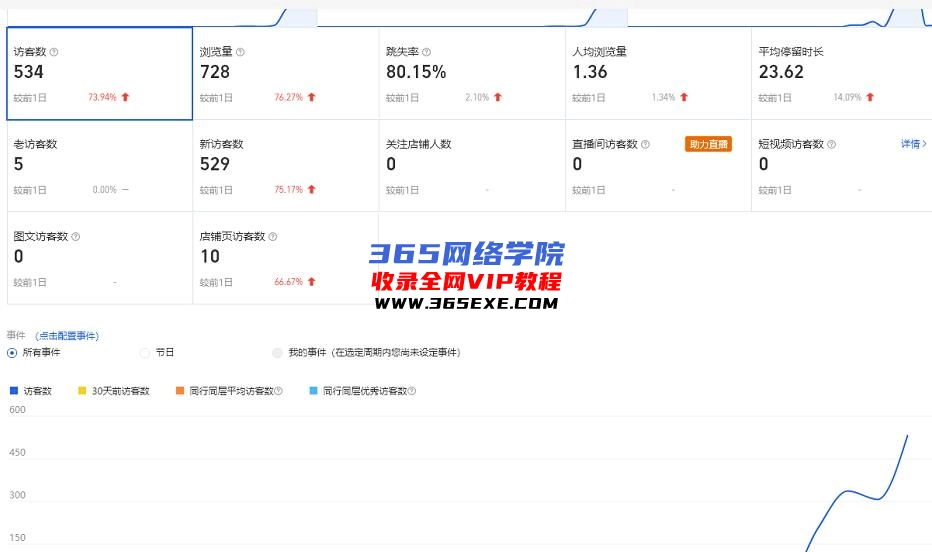Select the 所有事件 radio button

point(12,352)
